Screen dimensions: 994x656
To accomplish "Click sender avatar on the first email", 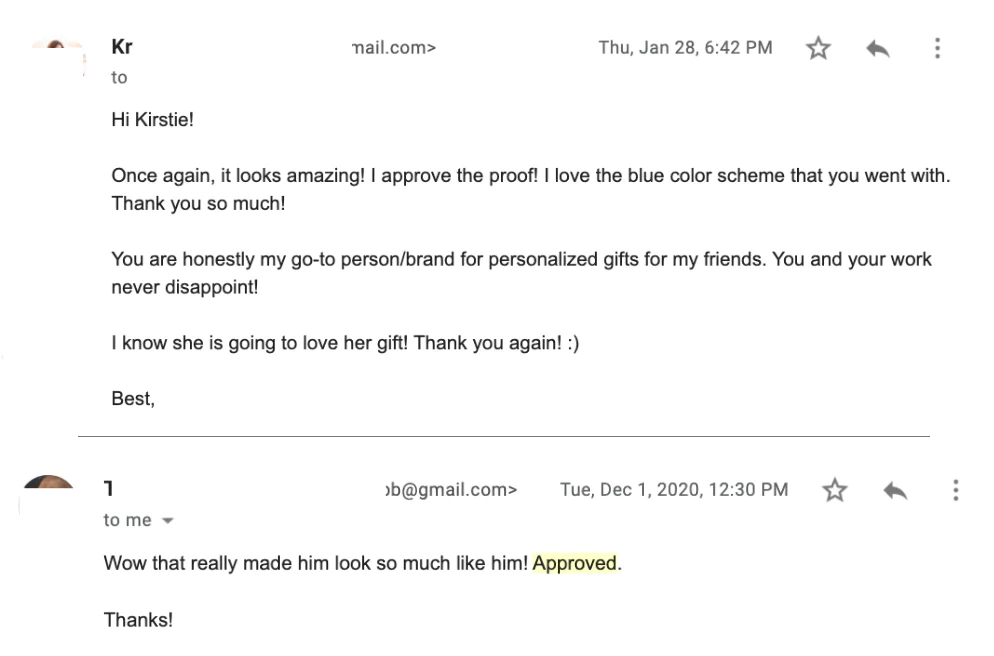I will (x=56, y=47).
